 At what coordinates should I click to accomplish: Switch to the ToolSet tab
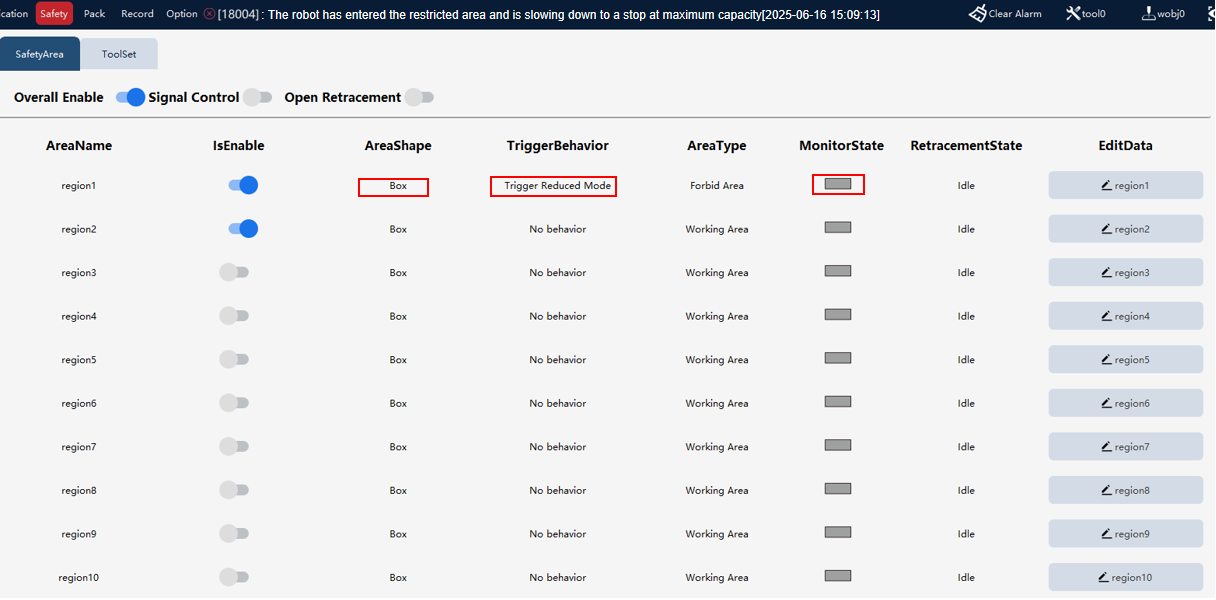pos(119,54)
